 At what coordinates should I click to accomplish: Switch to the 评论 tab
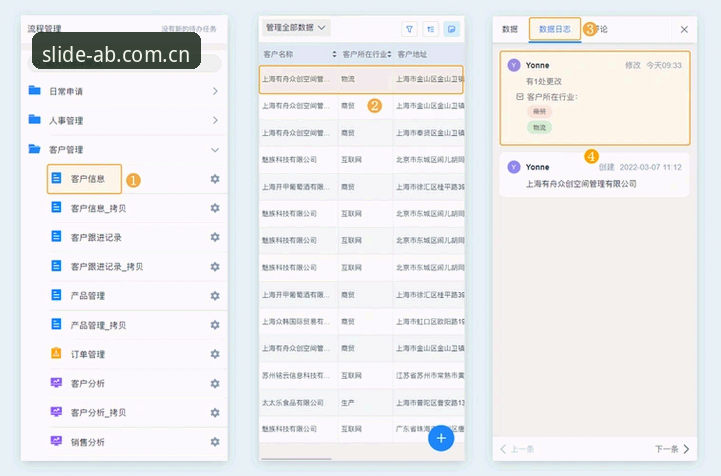click(x=599, y=29)
